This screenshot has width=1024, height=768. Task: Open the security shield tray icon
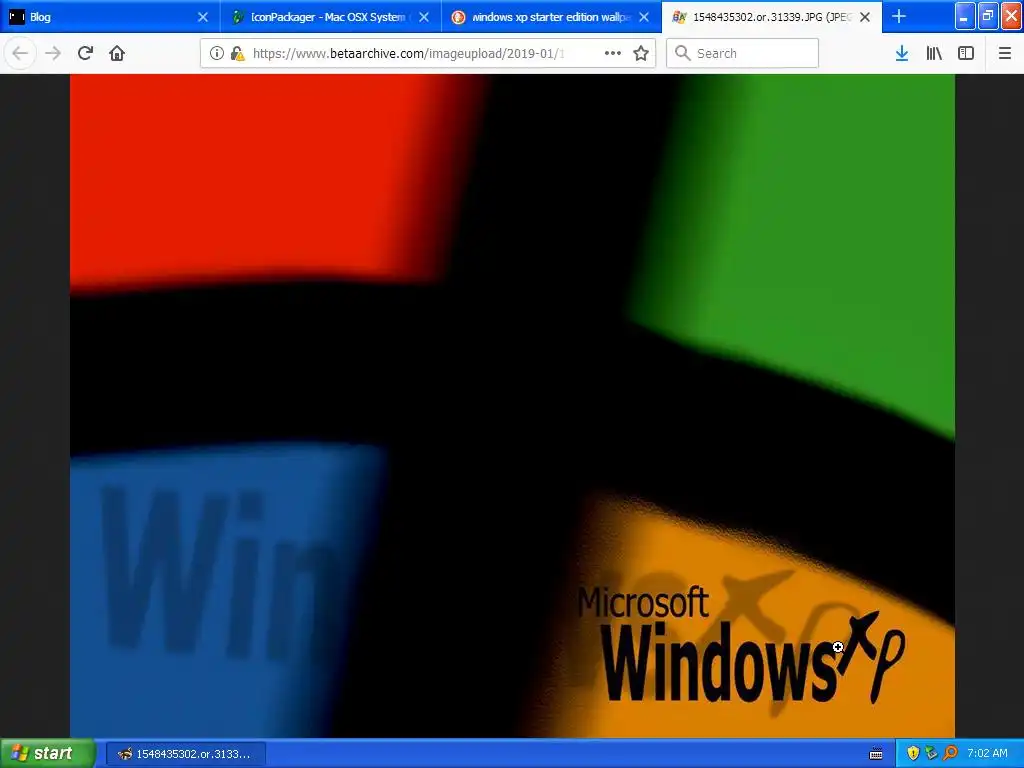pos(913,754)
